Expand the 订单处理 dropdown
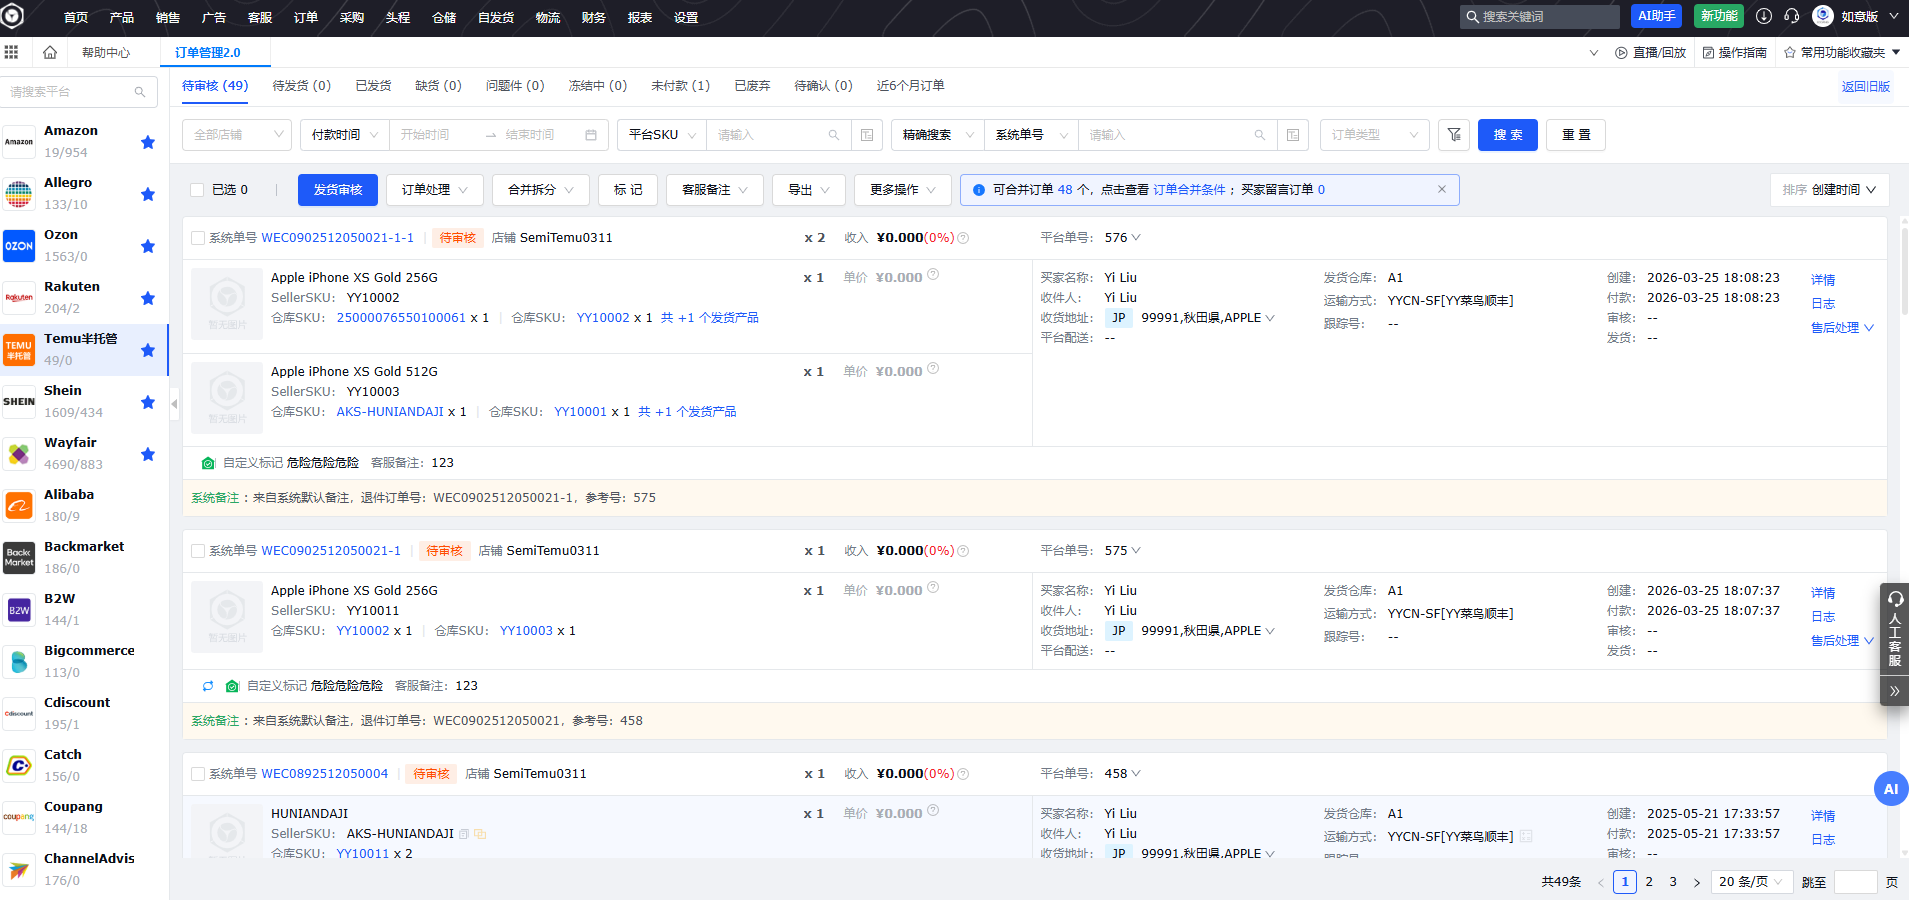The height and width of the screenshot is (900, 1909). (x=436, y=190)
